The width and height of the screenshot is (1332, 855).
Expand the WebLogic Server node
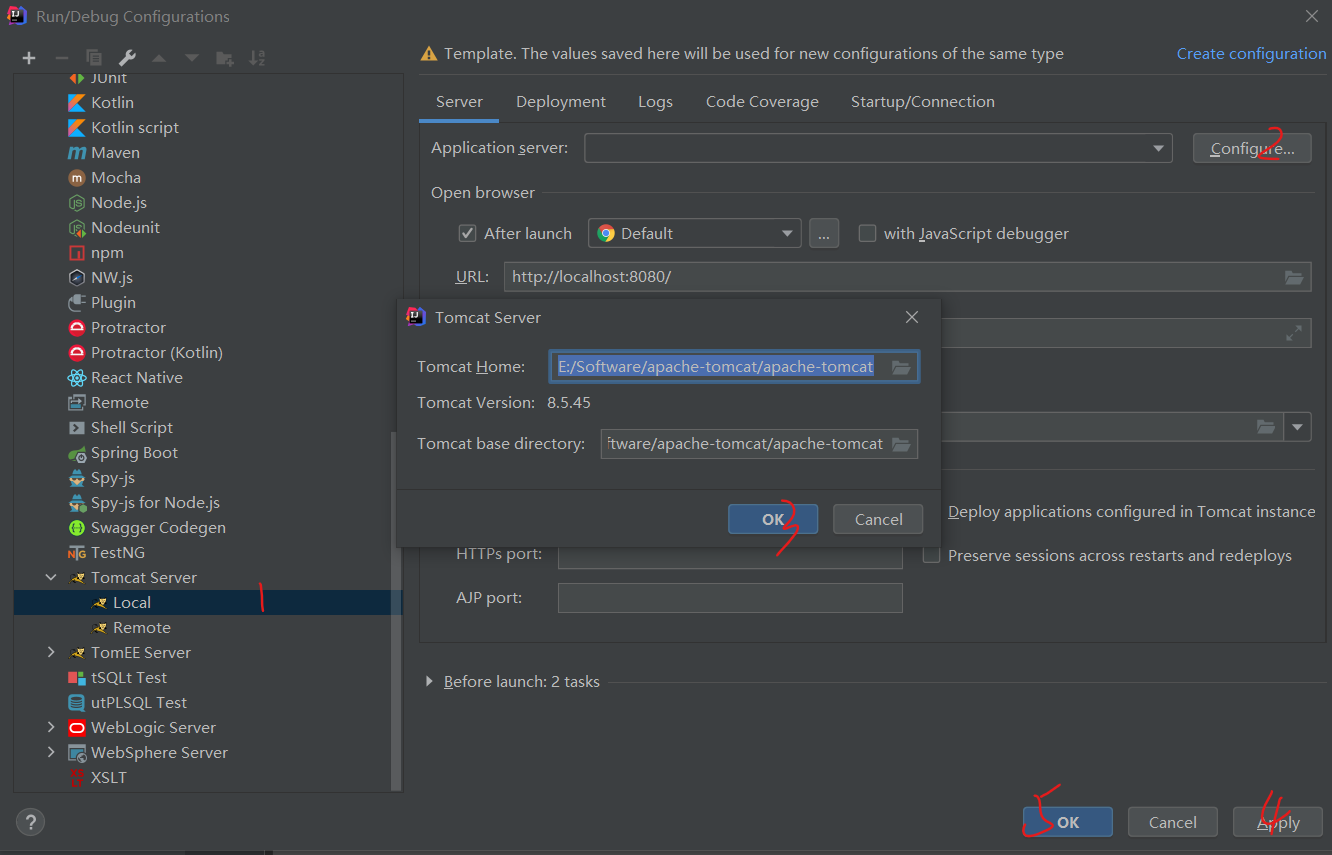pos(51,727)
